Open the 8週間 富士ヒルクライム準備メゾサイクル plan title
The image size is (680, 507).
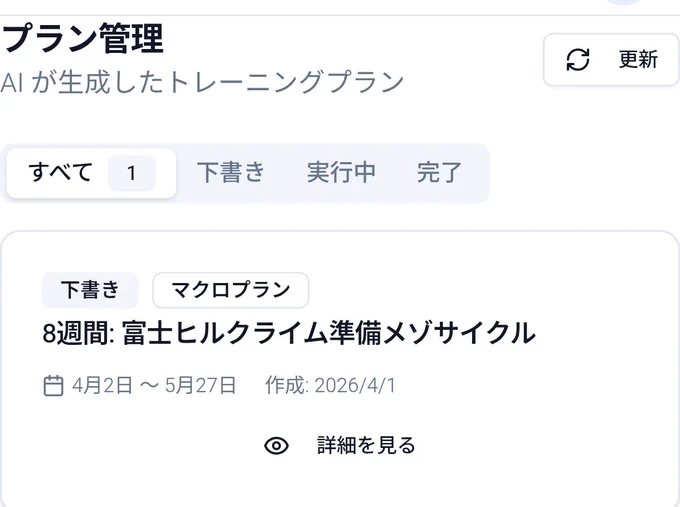tap(289, 333)
